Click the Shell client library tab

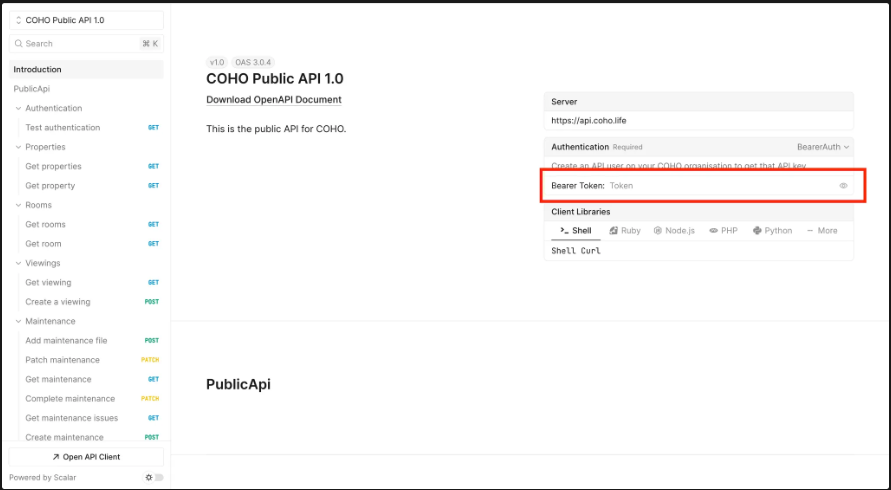pos(576,230)
